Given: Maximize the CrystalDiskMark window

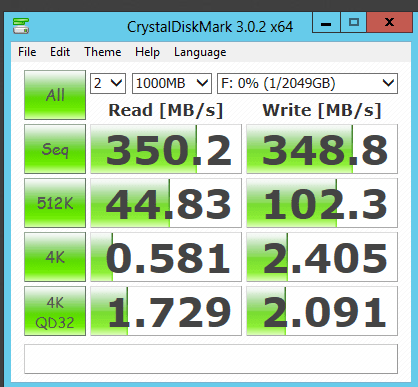Looking at the screenshot, I should (x=353, y=22).
